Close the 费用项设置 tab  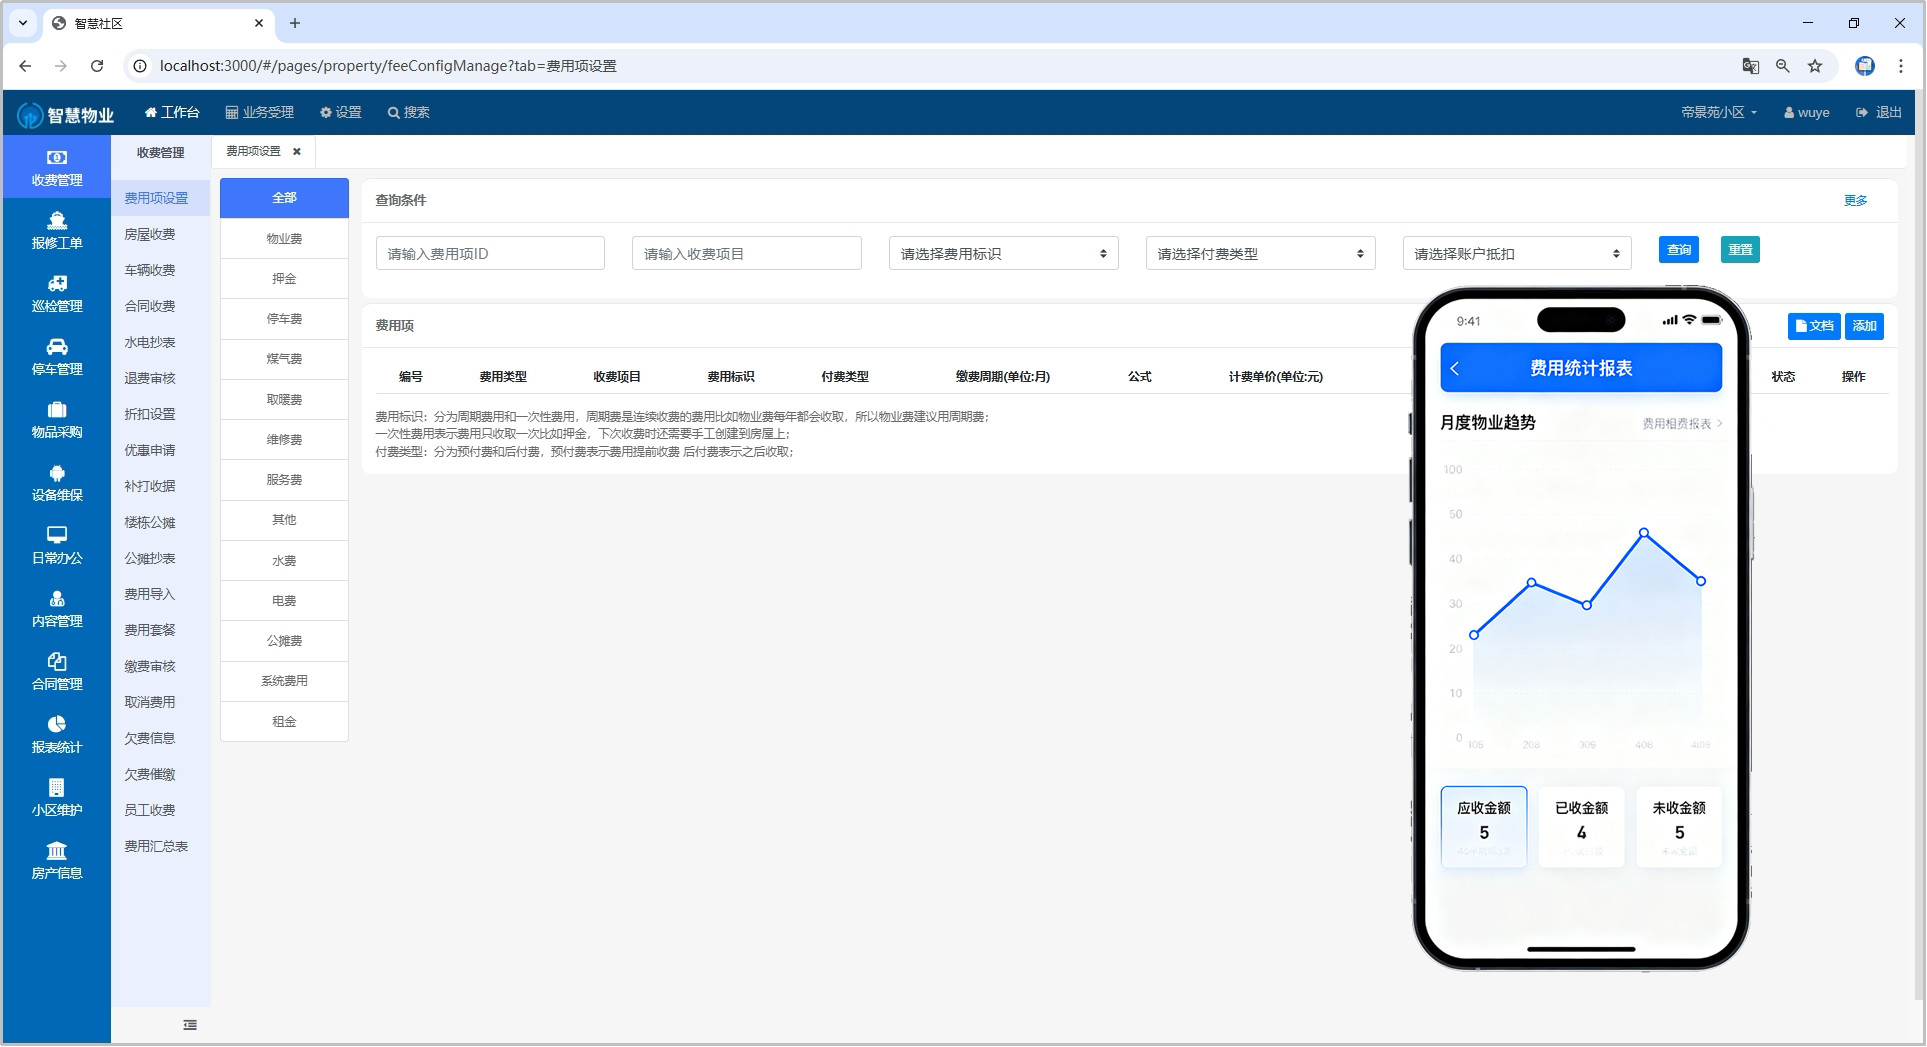click(x=296, y=152)
